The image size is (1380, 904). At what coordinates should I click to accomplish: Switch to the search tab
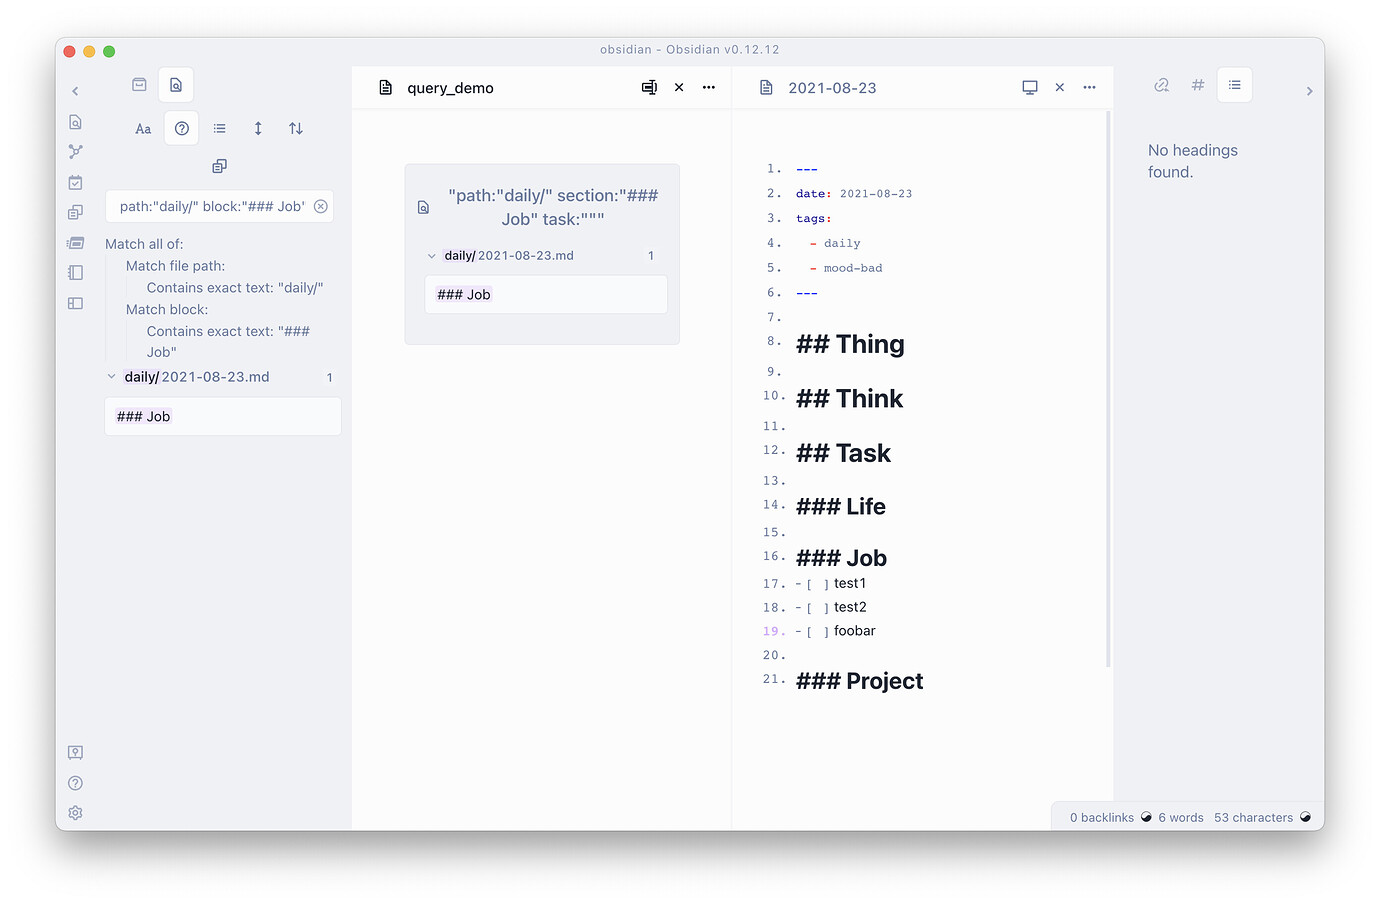pos(176,85)
